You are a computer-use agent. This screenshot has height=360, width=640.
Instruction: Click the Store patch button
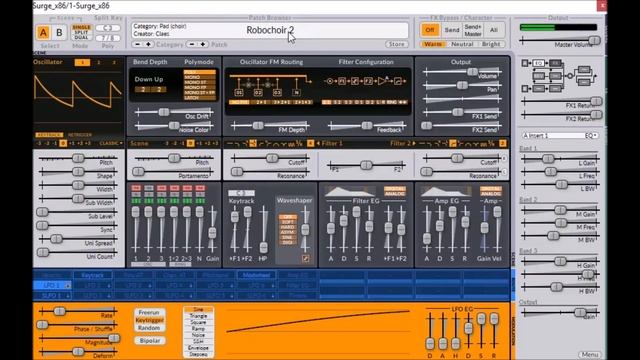[396, 44]
